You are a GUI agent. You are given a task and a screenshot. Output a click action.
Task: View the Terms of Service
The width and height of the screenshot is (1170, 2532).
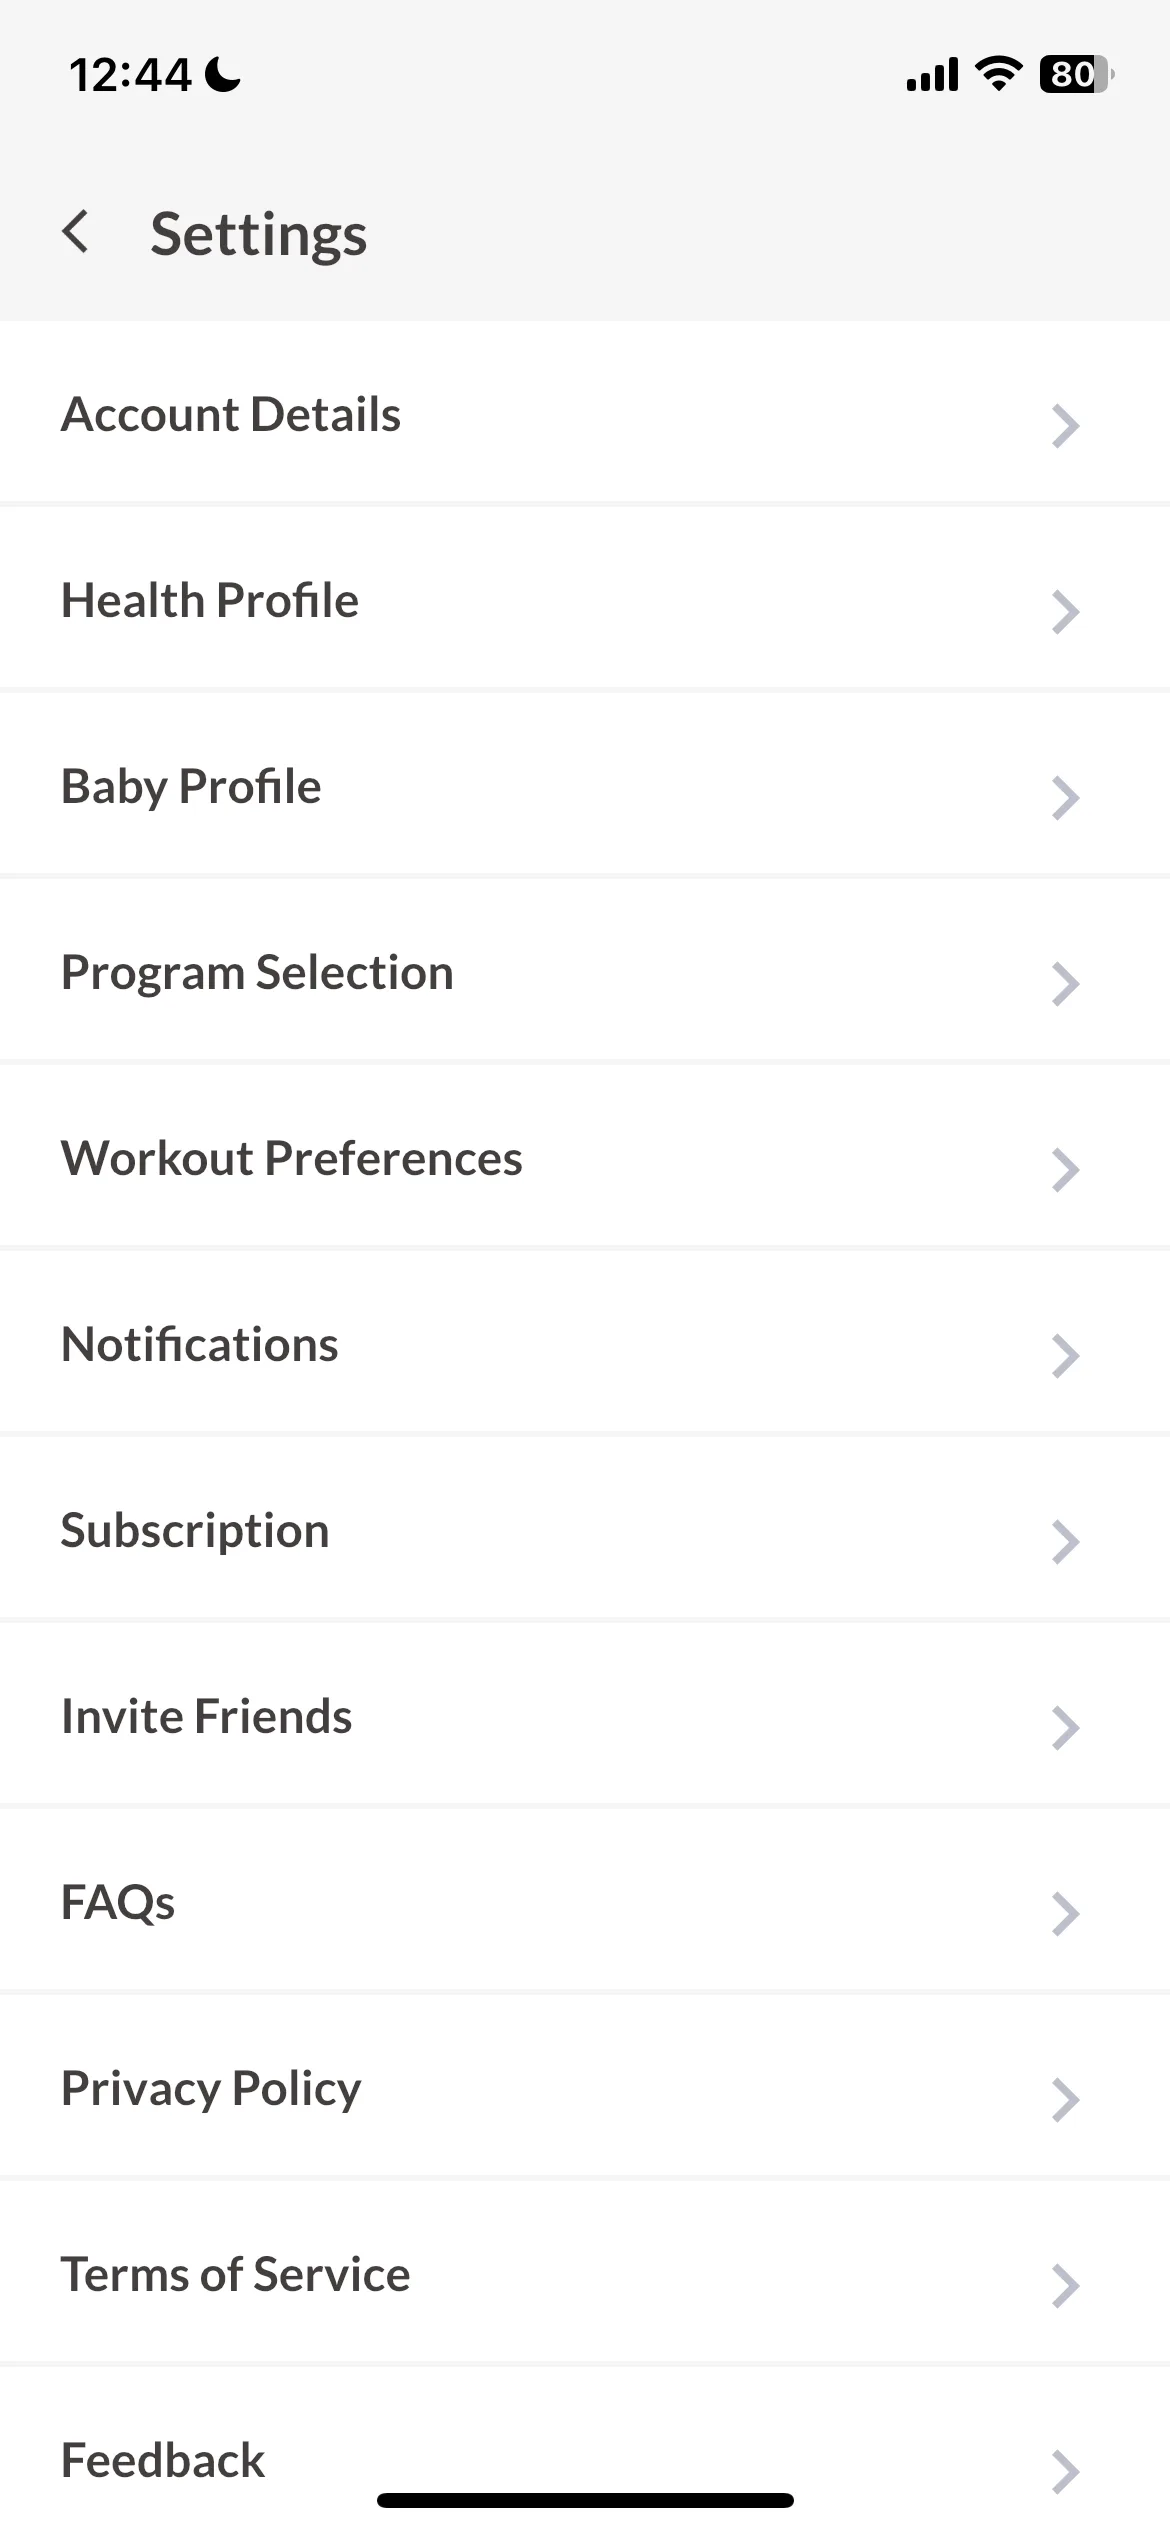tap(585, 2274)
